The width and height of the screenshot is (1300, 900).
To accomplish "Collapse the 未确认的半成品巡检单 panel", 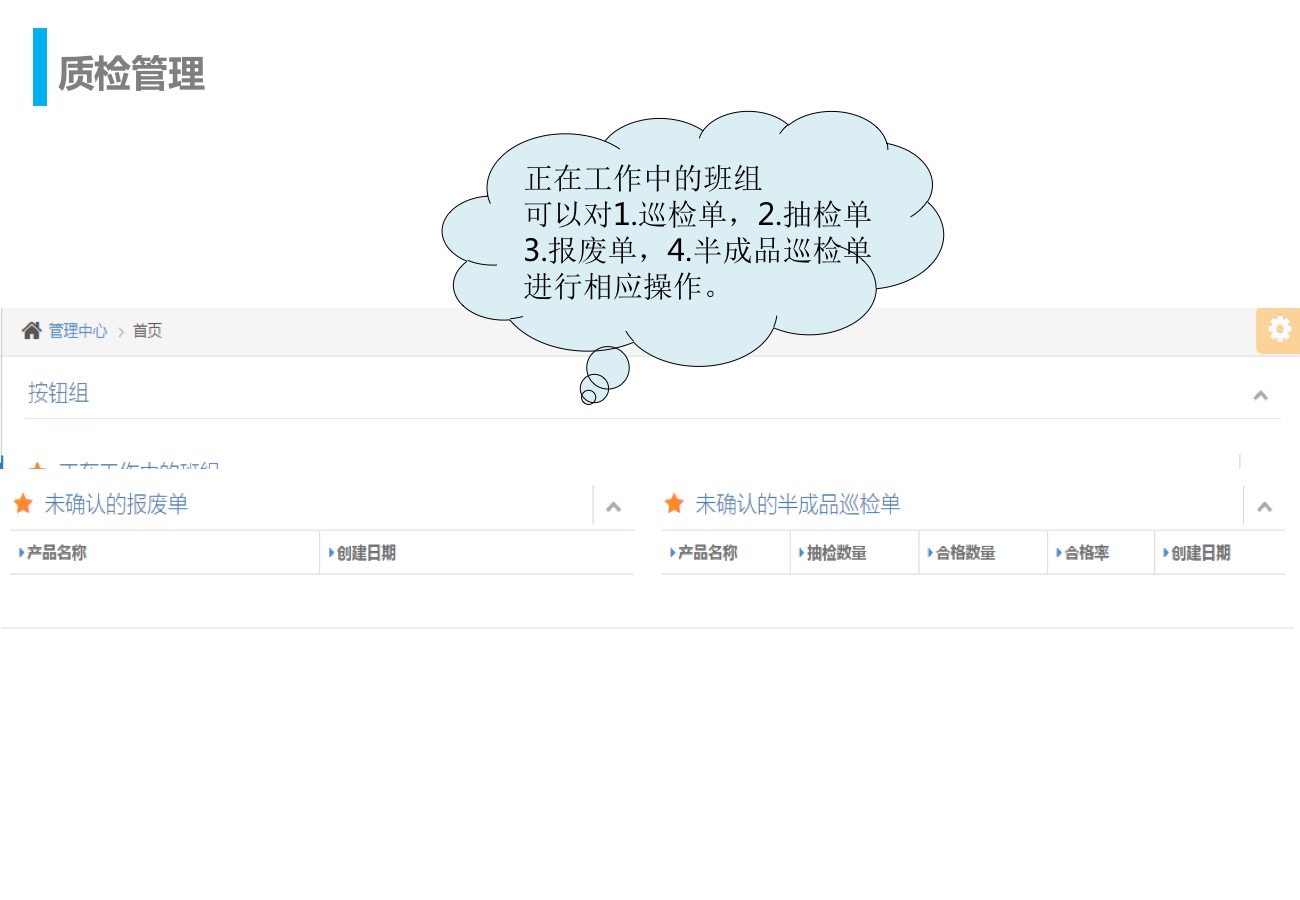I will (1264, 507).
